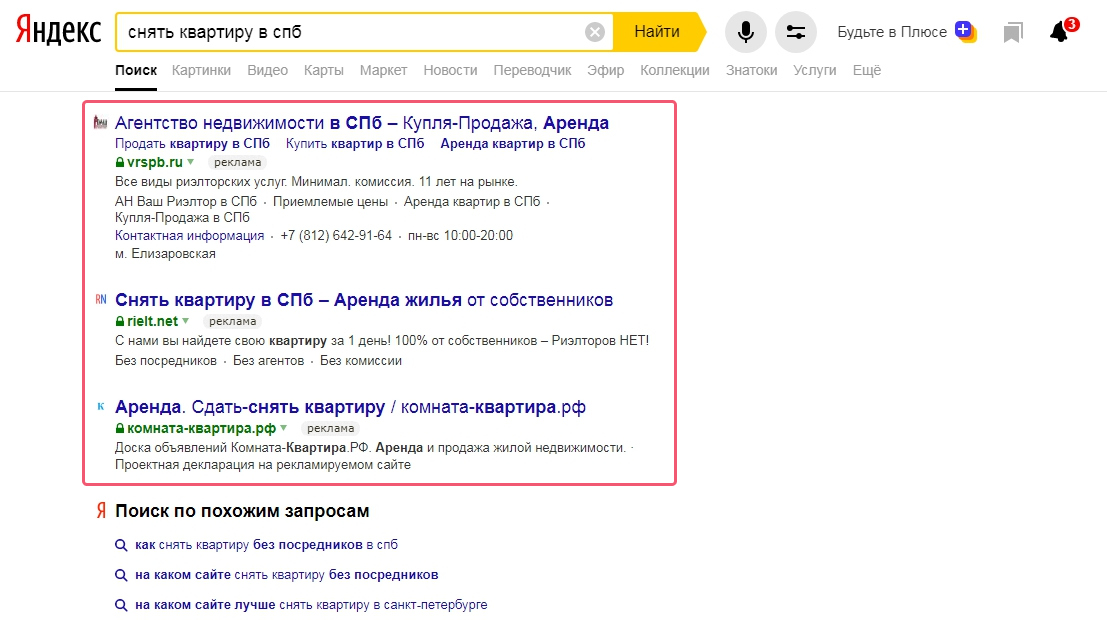The height and width of the screenshot is (620, 1107).
Task: Click 'Без посредников' text in rielt.net ad
Action: (x=166, y=361)
